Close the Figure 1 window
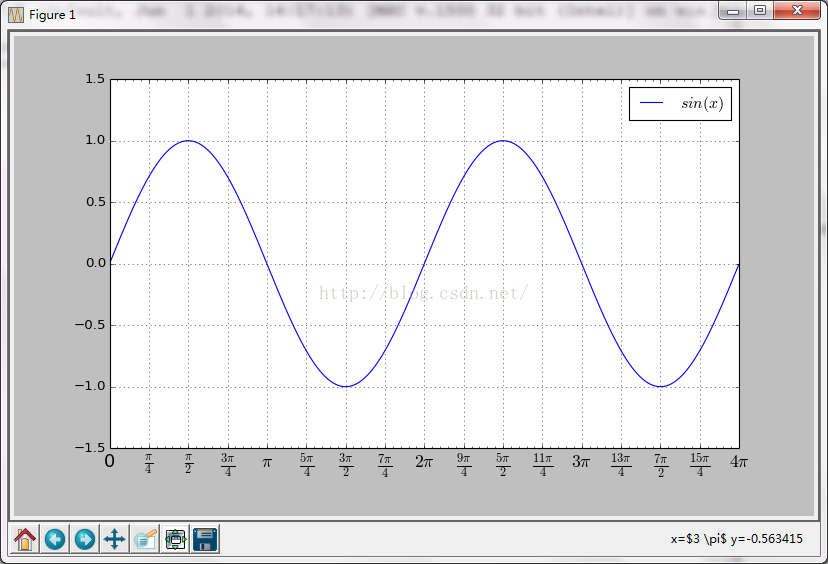This screenshot has height=564, width=828. pyautogui.click(x=797, y=11)
